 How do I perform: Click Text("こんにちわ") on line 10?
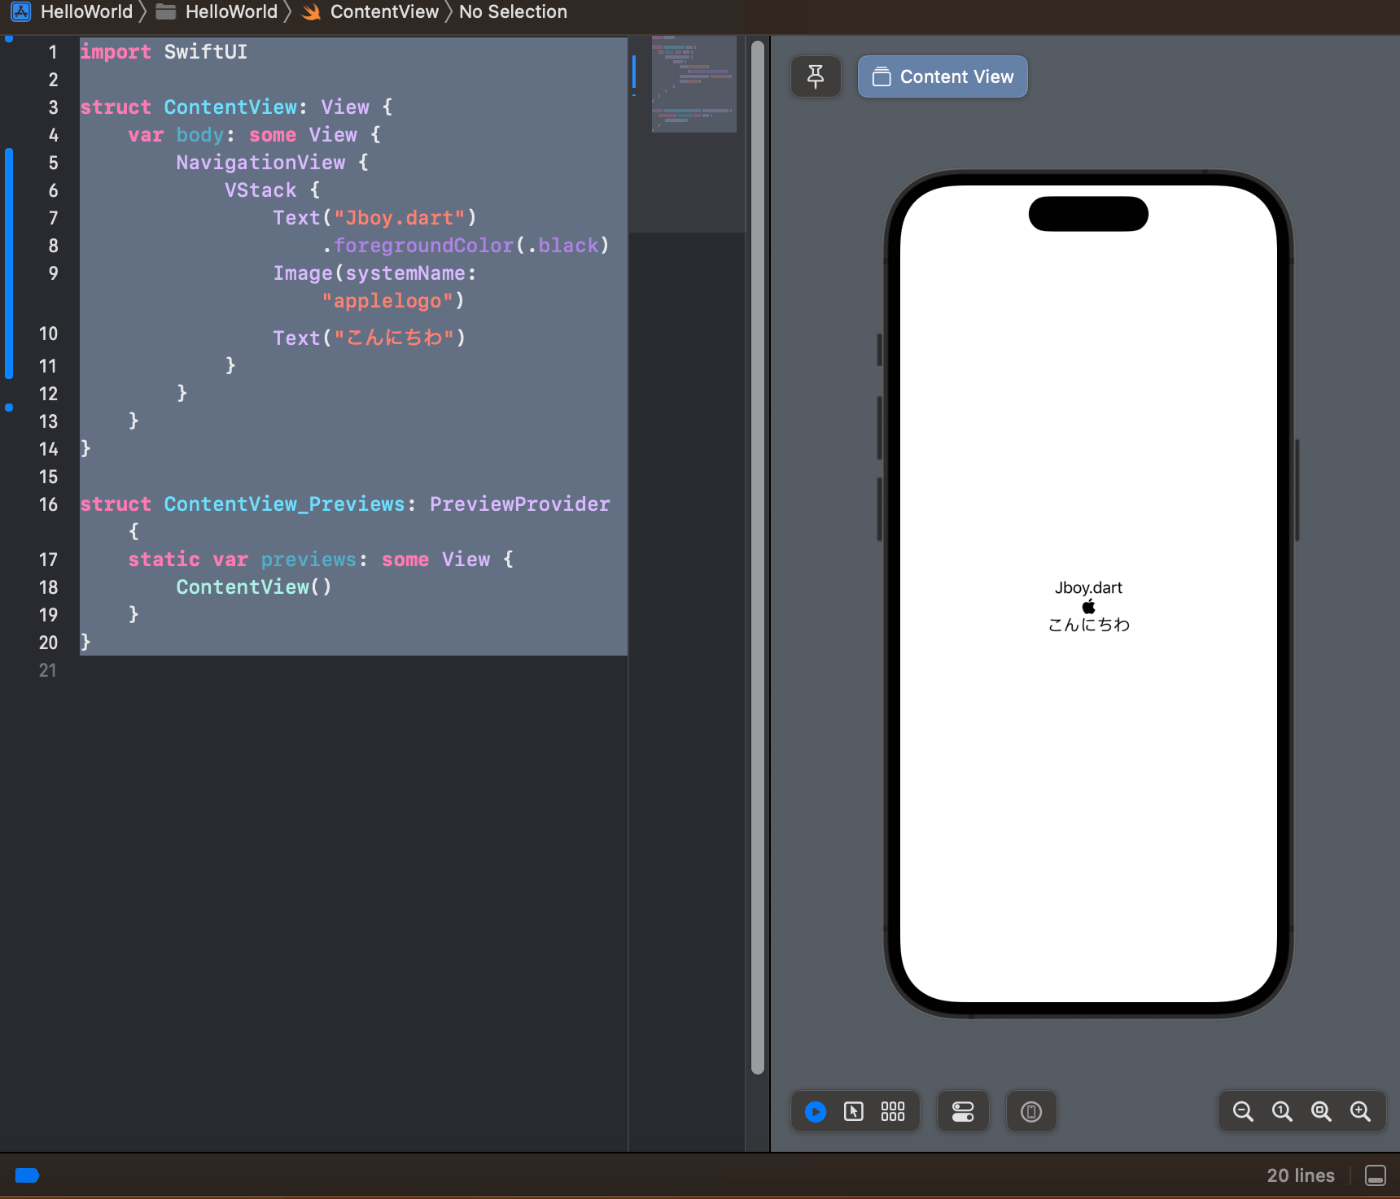369,338
